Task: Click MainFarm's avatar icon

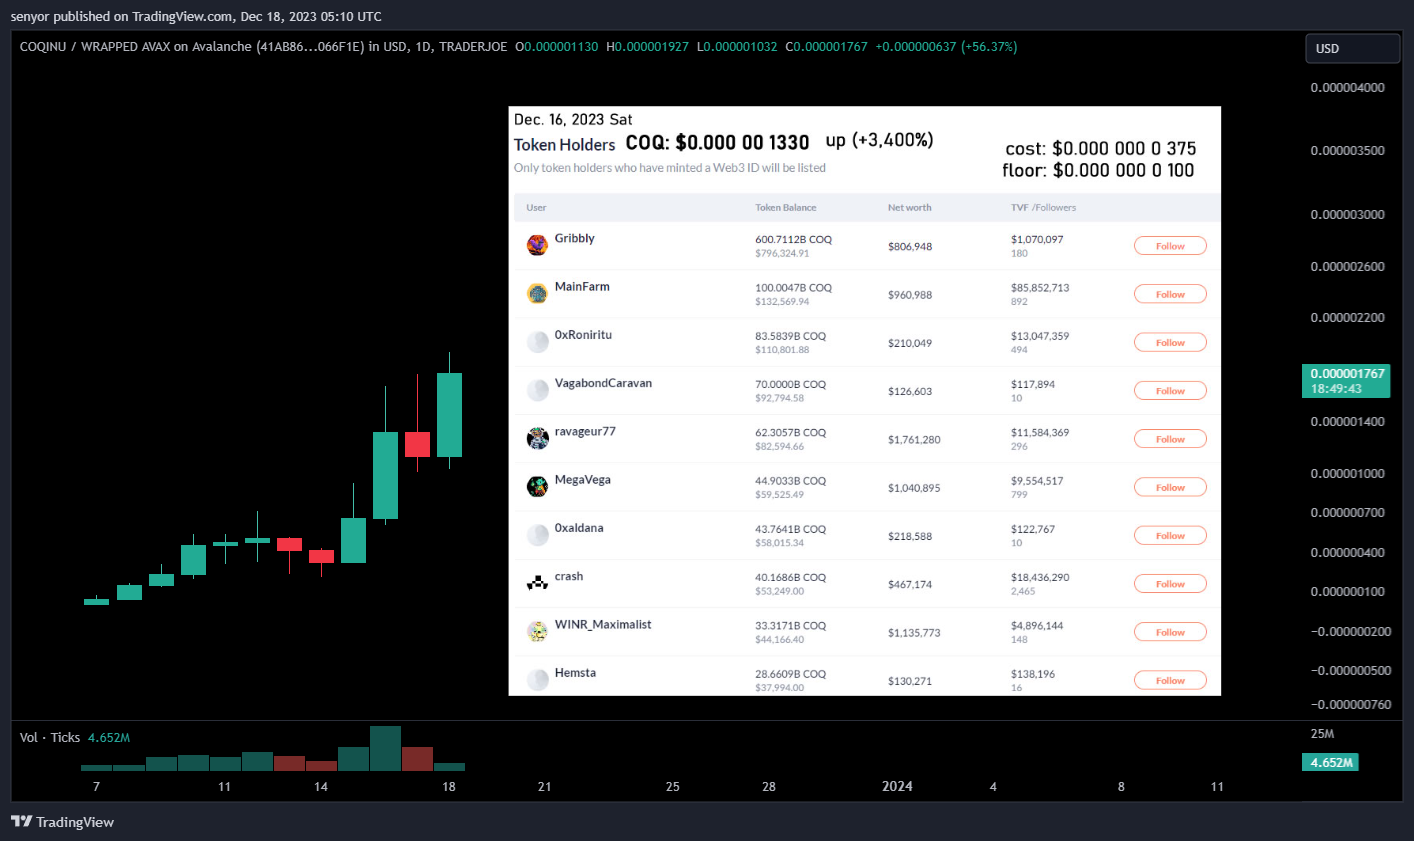Action: click(537, 293)
